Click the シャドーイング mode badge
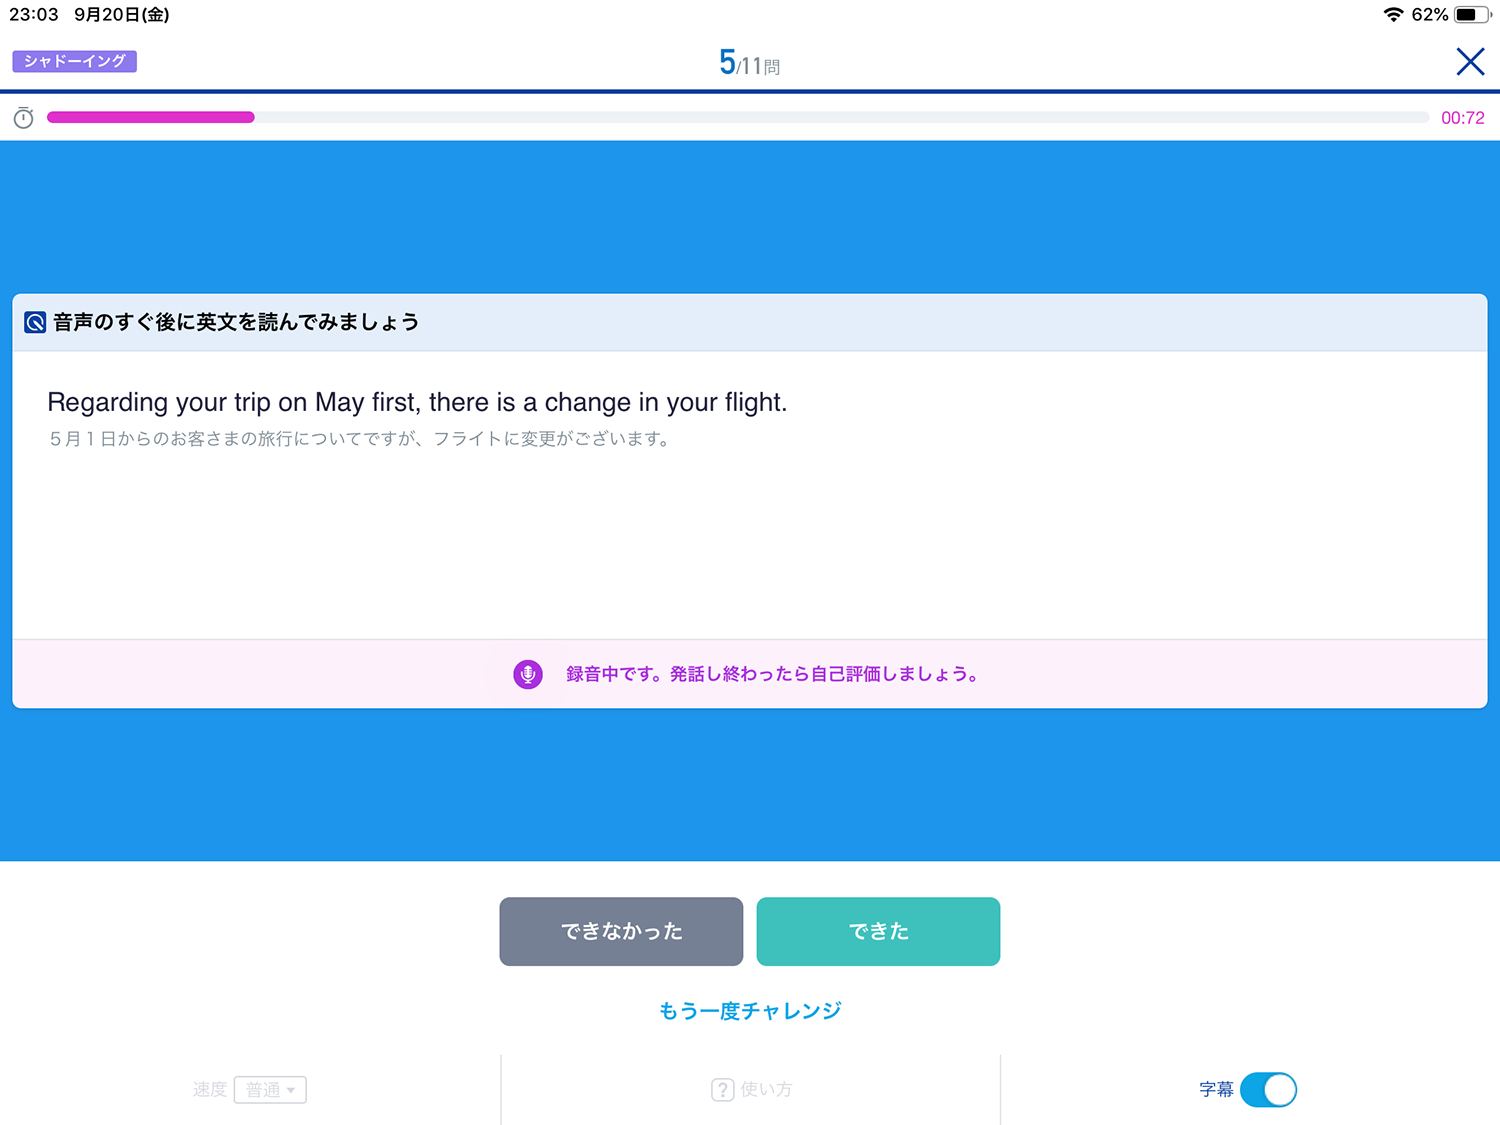 point(75,61)
